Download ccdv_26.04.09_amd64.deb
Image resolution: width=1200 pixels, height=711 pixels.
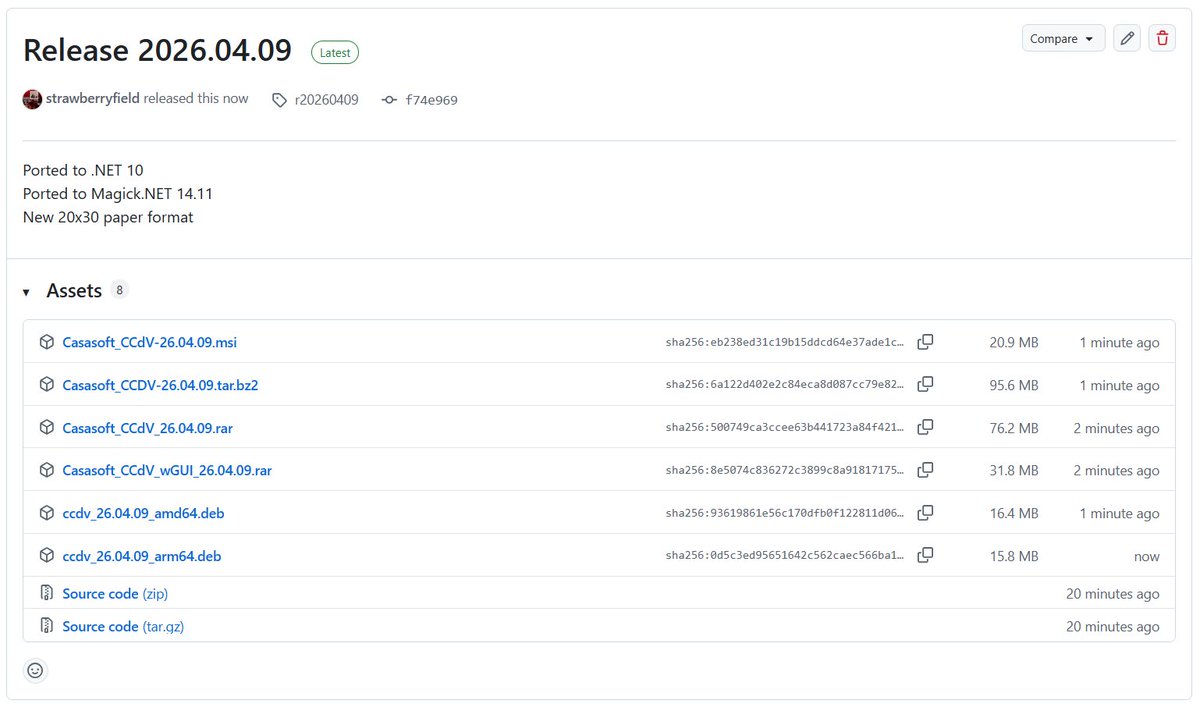click(x=143, y=513)
